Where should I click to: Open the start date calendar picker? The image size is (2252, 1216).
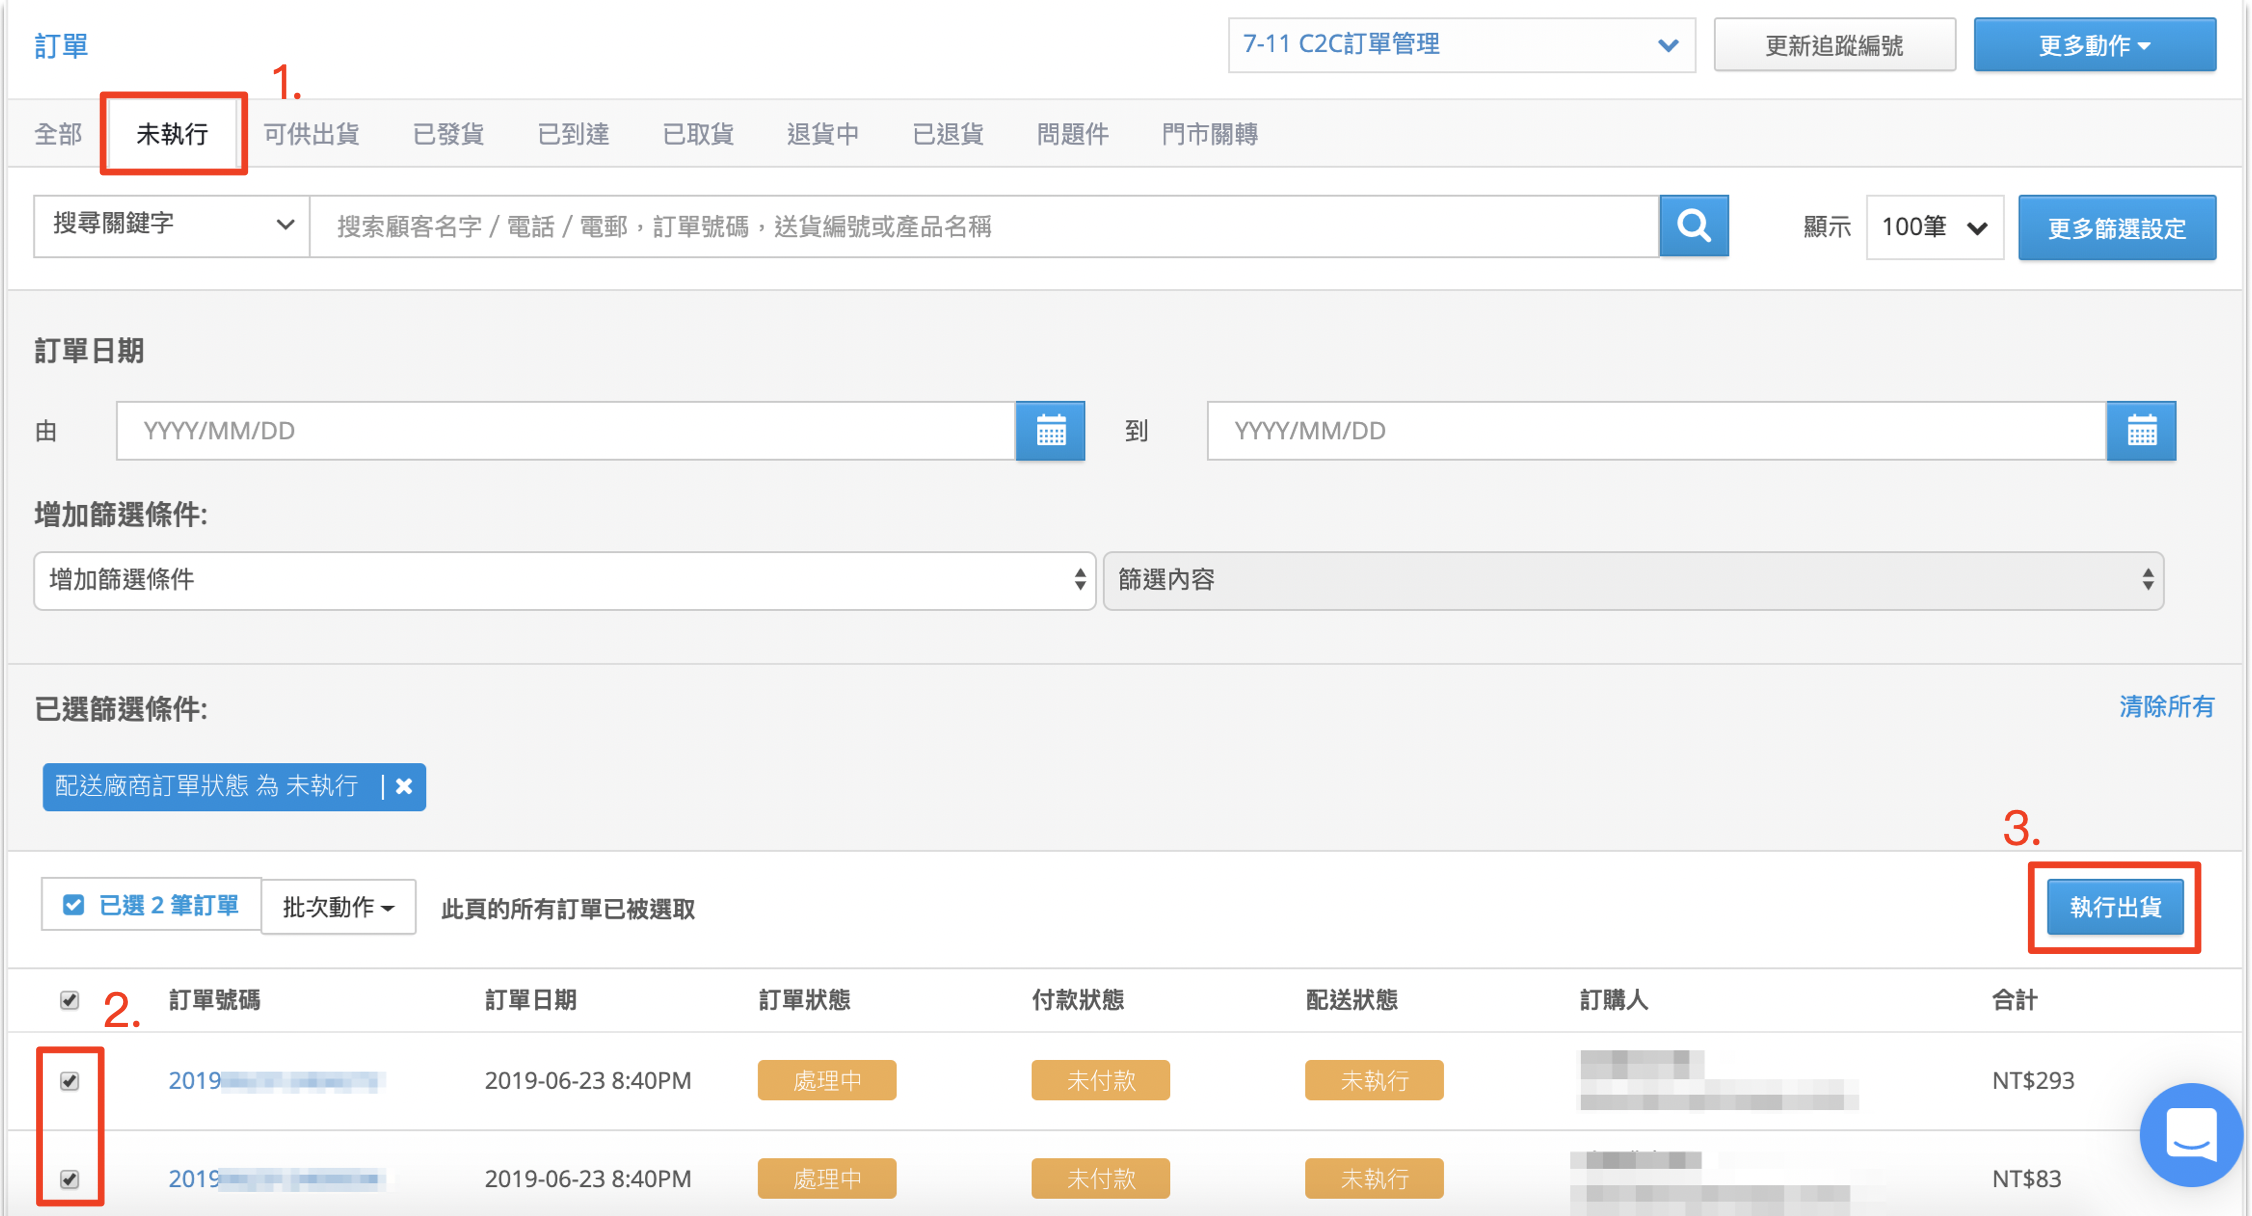click(1050, 431)
